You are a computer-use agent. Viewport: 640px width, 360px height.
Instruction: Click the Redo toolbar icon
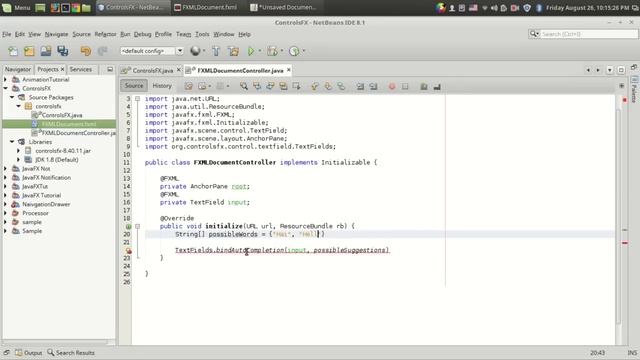tap(102, 51)
